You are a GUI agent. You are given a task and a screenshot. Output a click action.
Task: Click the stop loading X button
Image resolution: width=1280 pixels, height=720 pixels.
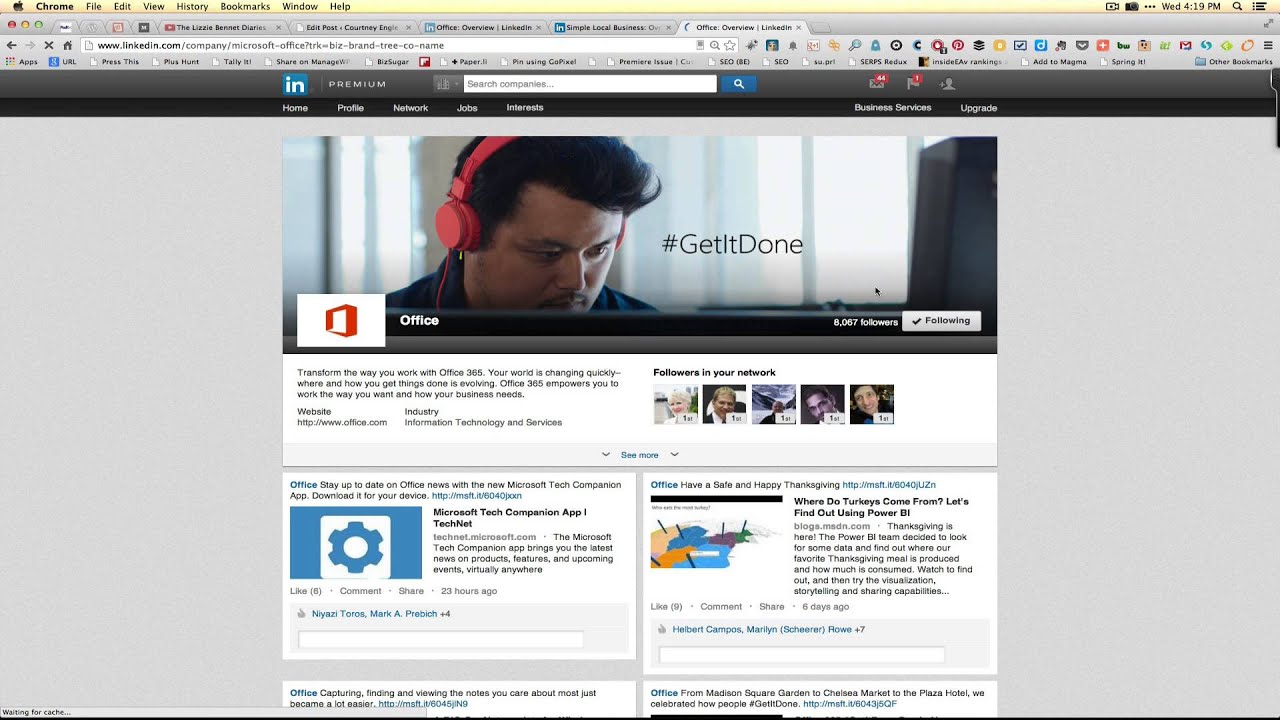48,45
